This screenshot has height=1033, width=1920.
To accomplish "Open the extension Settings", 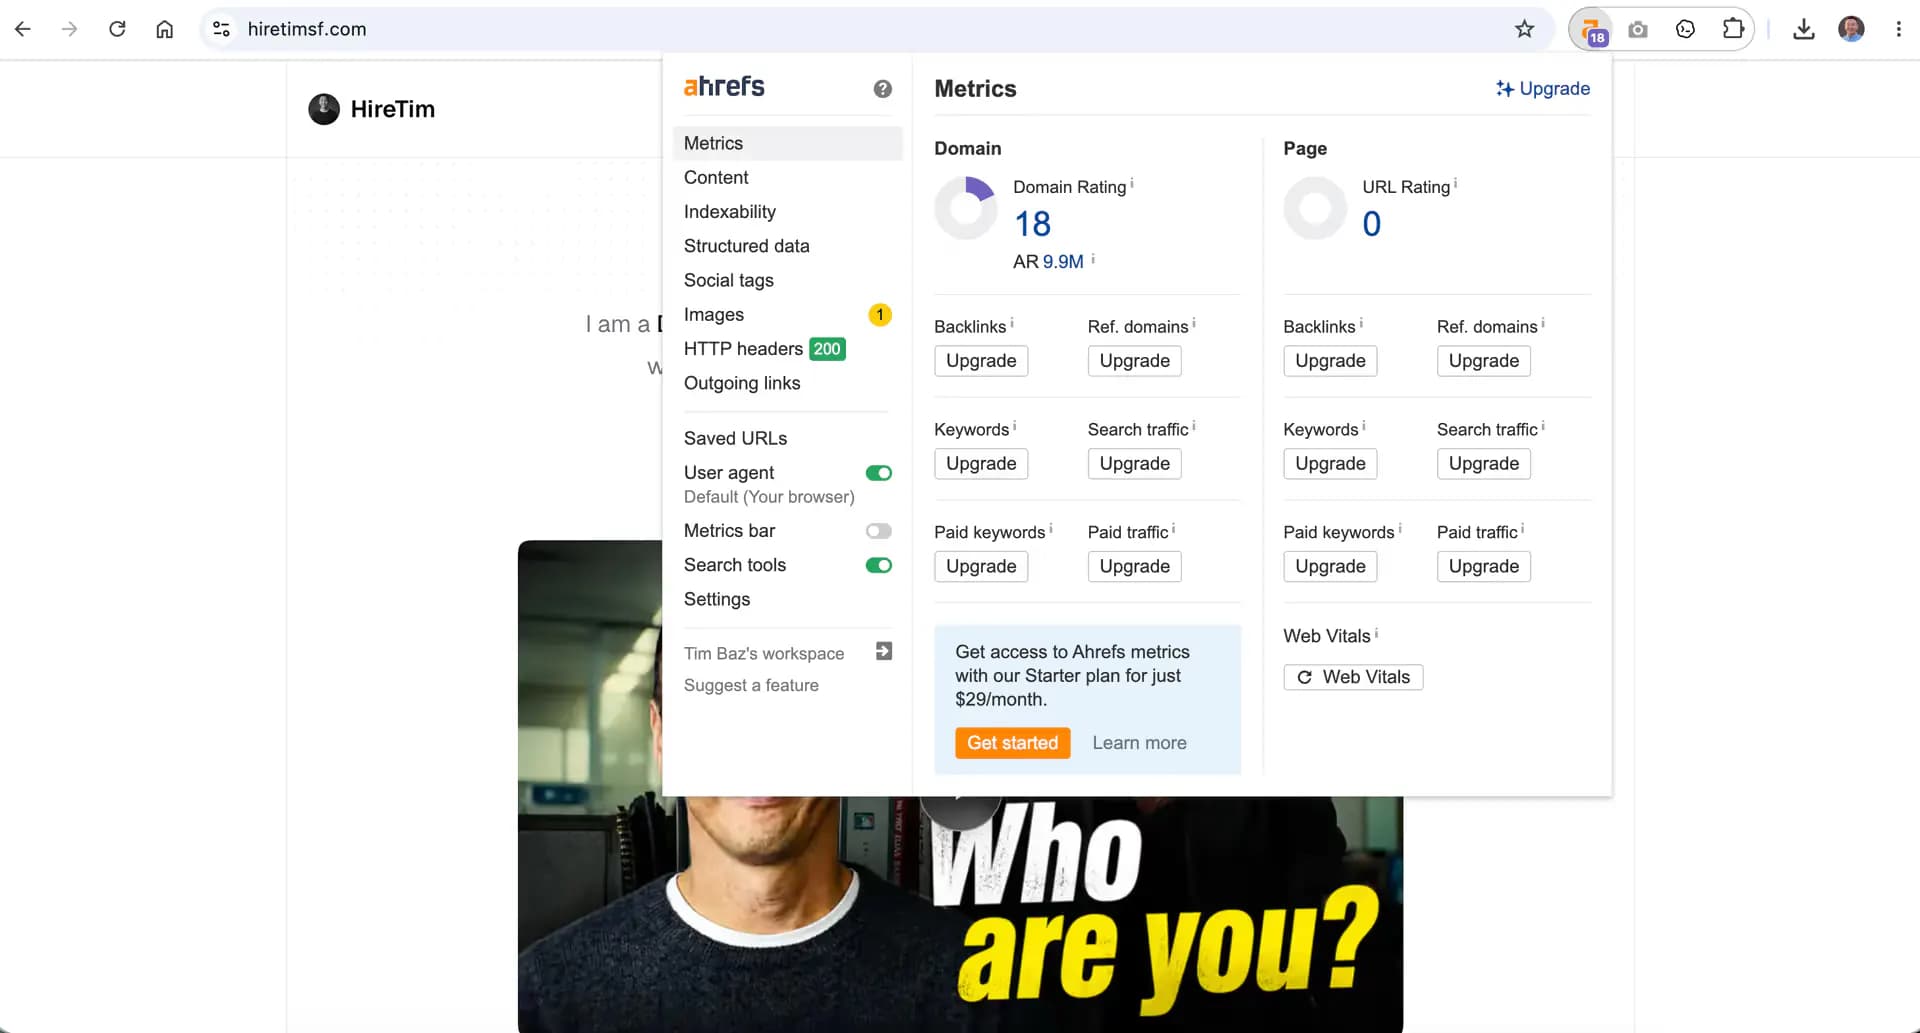I will pyautogui.click(x=717, y=599).
